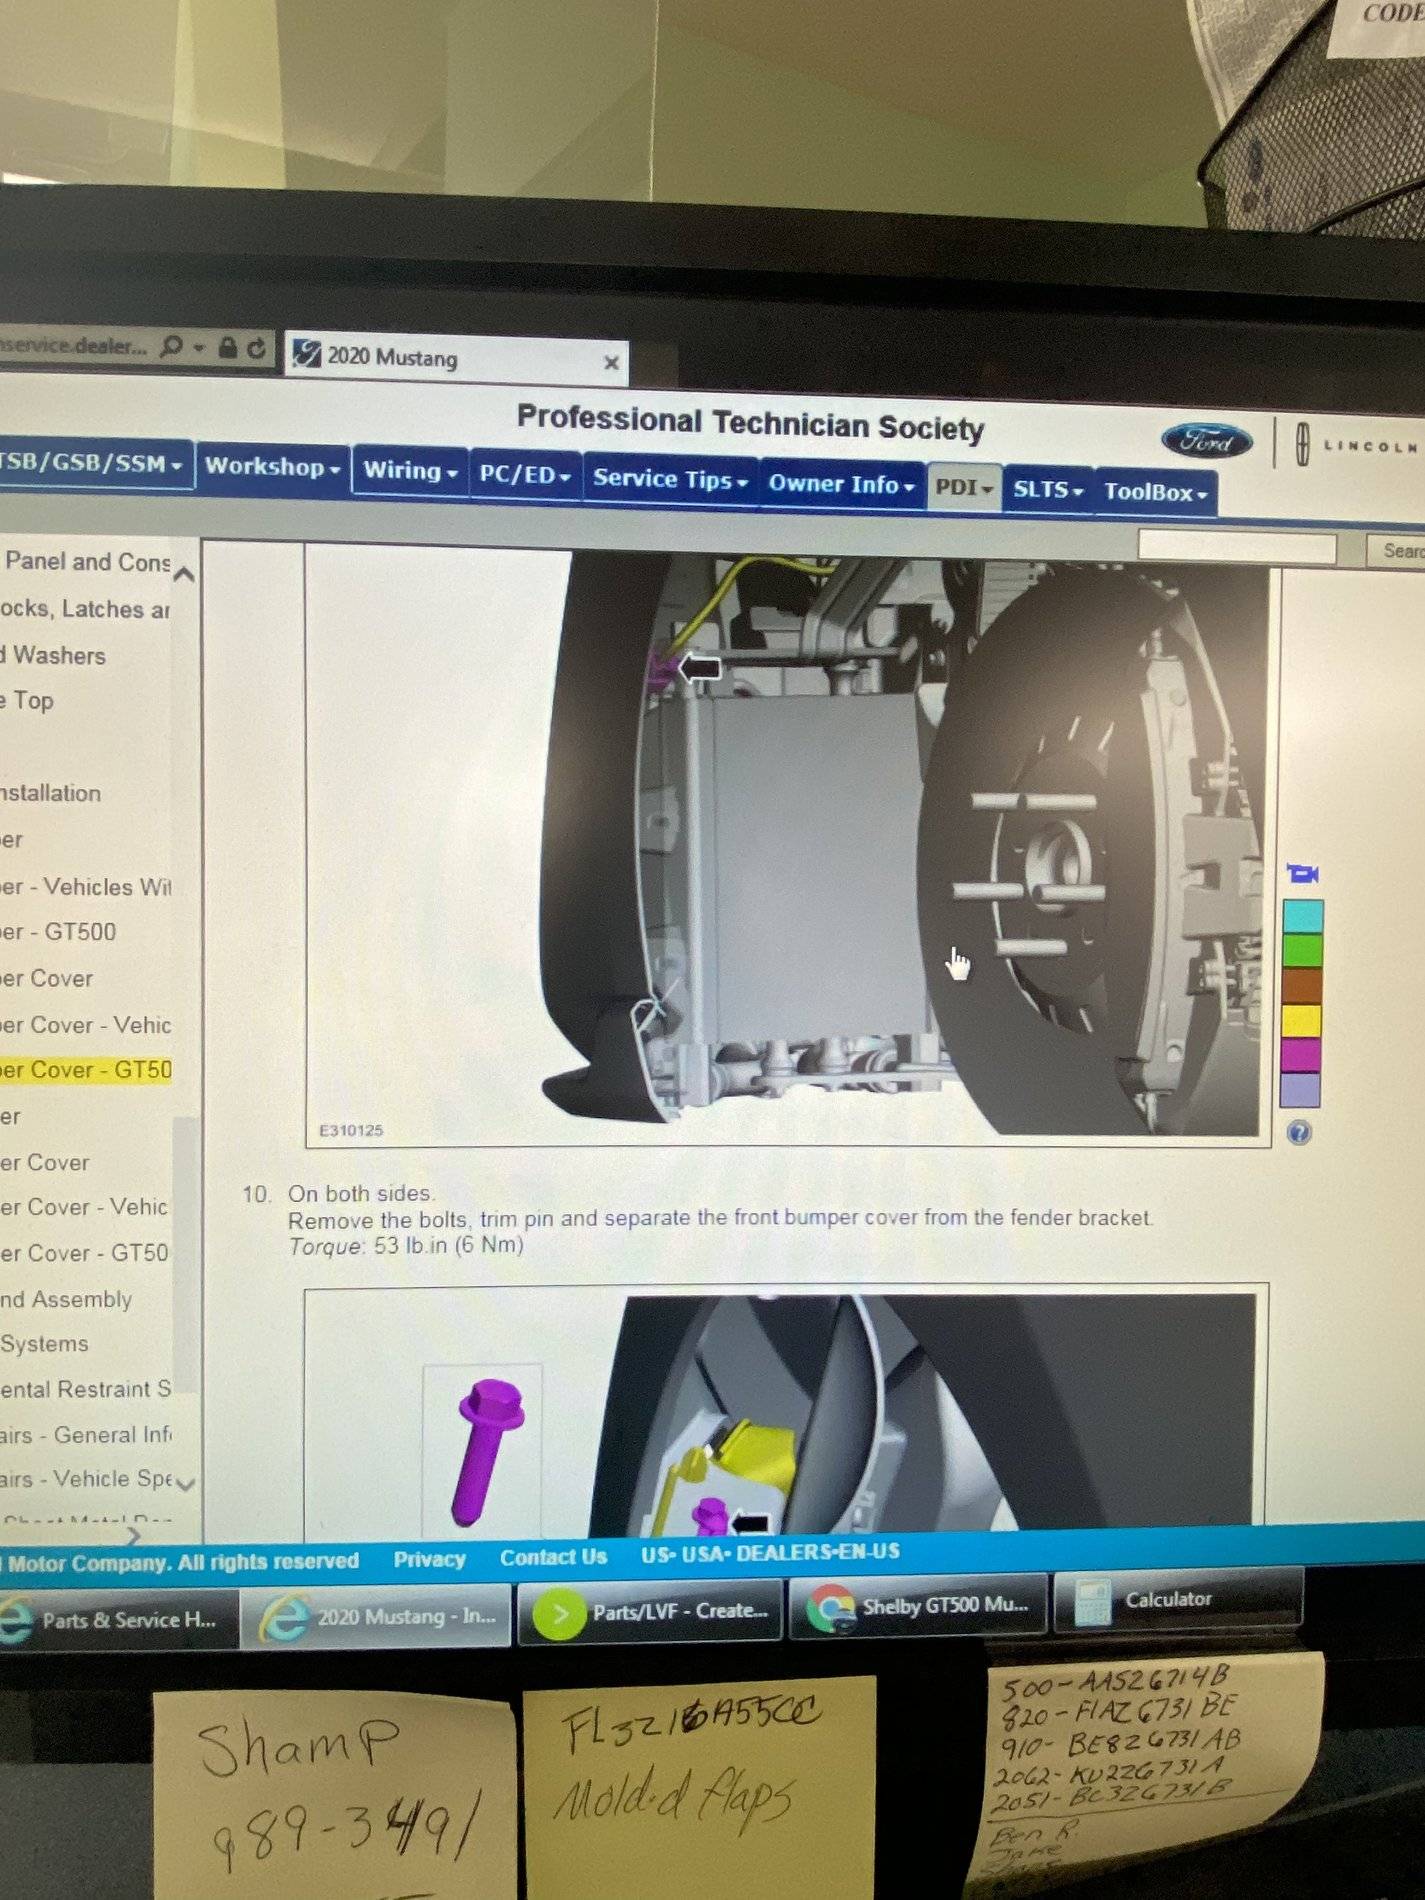Select the yellow color swatch
Screen dimensions: 1425x1900
pyautogui.click(x=1302, y=1020)
